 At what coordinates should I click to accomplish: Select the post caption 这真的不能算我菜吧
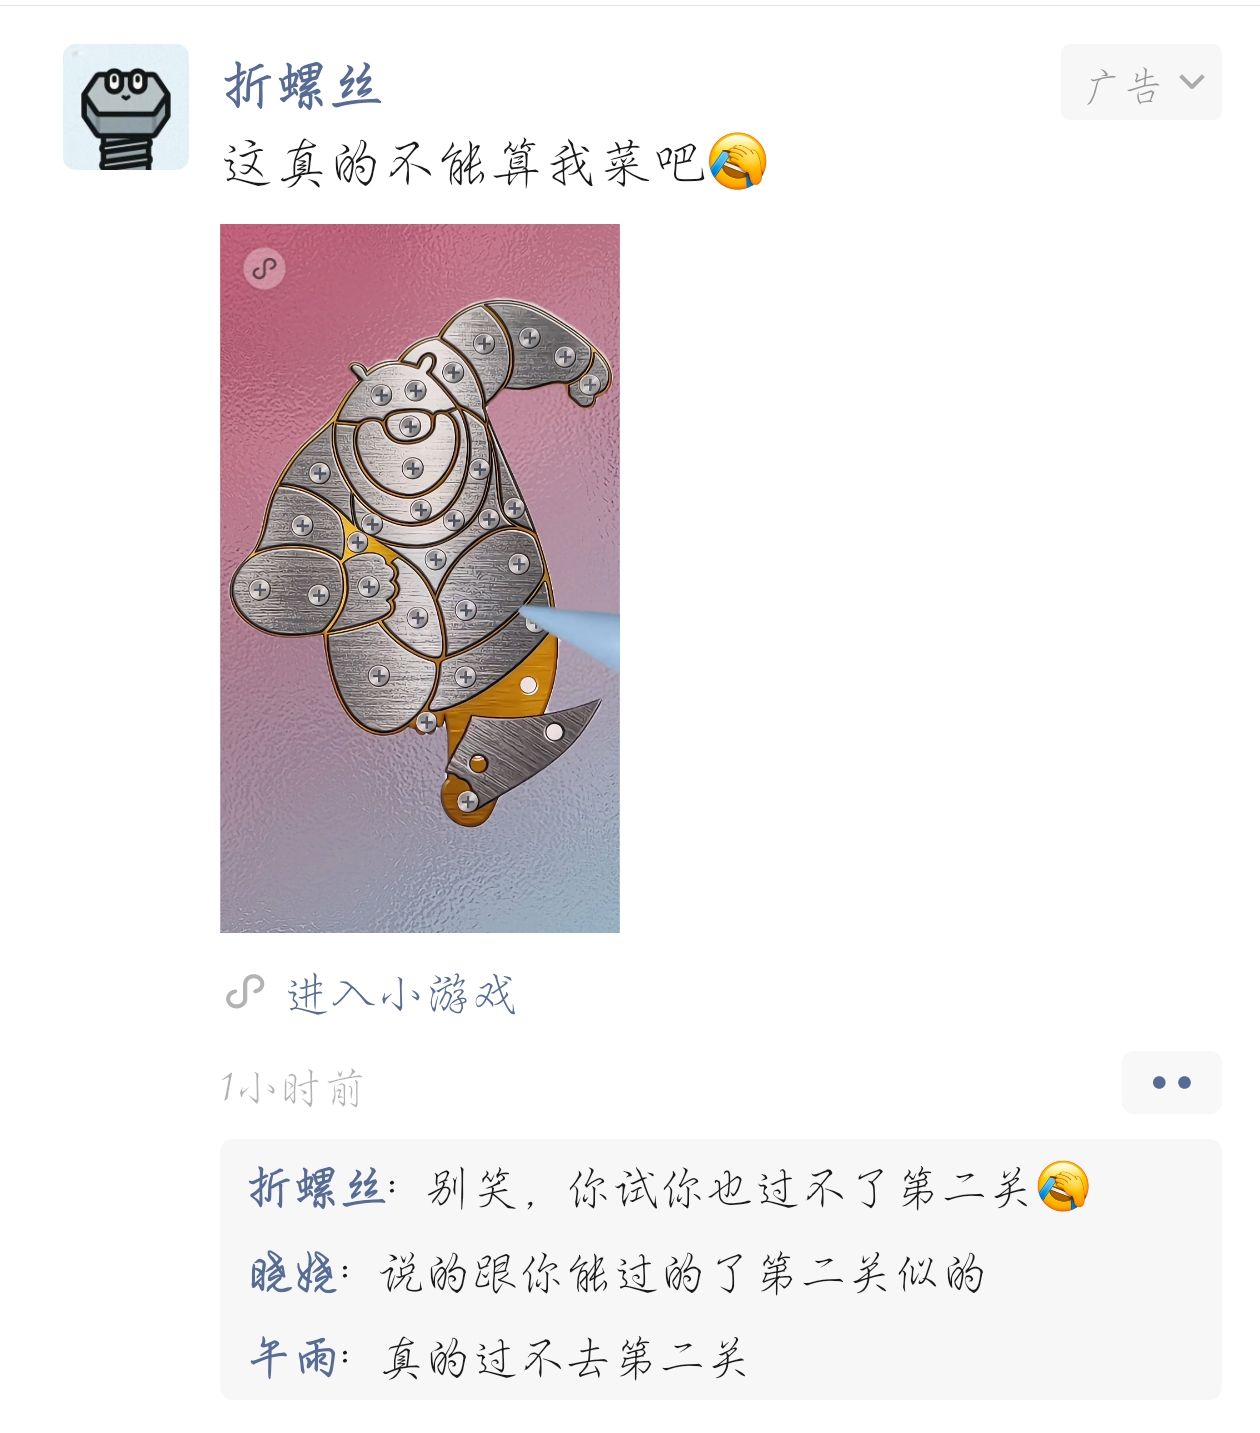tap(464, 163)
